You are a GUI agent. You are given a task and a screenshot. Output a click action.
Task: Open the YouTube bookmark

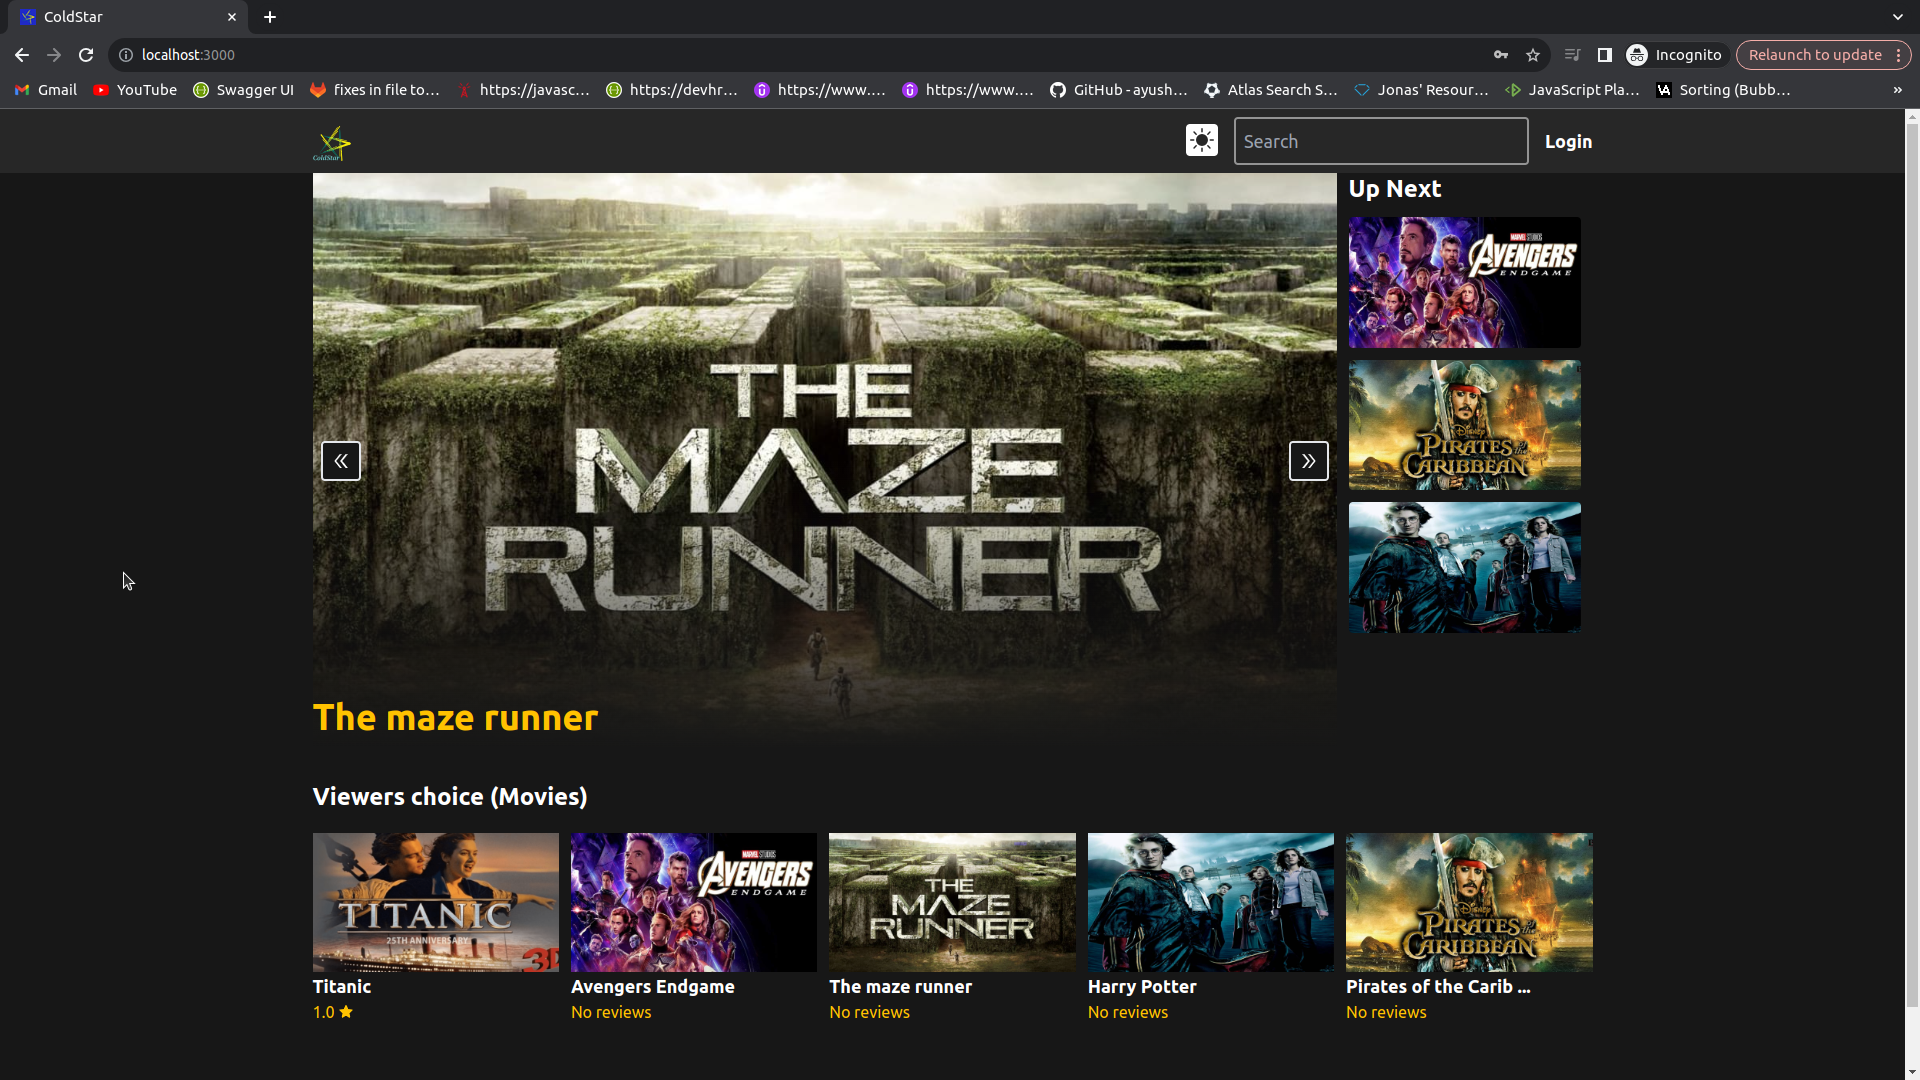coord(135,90)
